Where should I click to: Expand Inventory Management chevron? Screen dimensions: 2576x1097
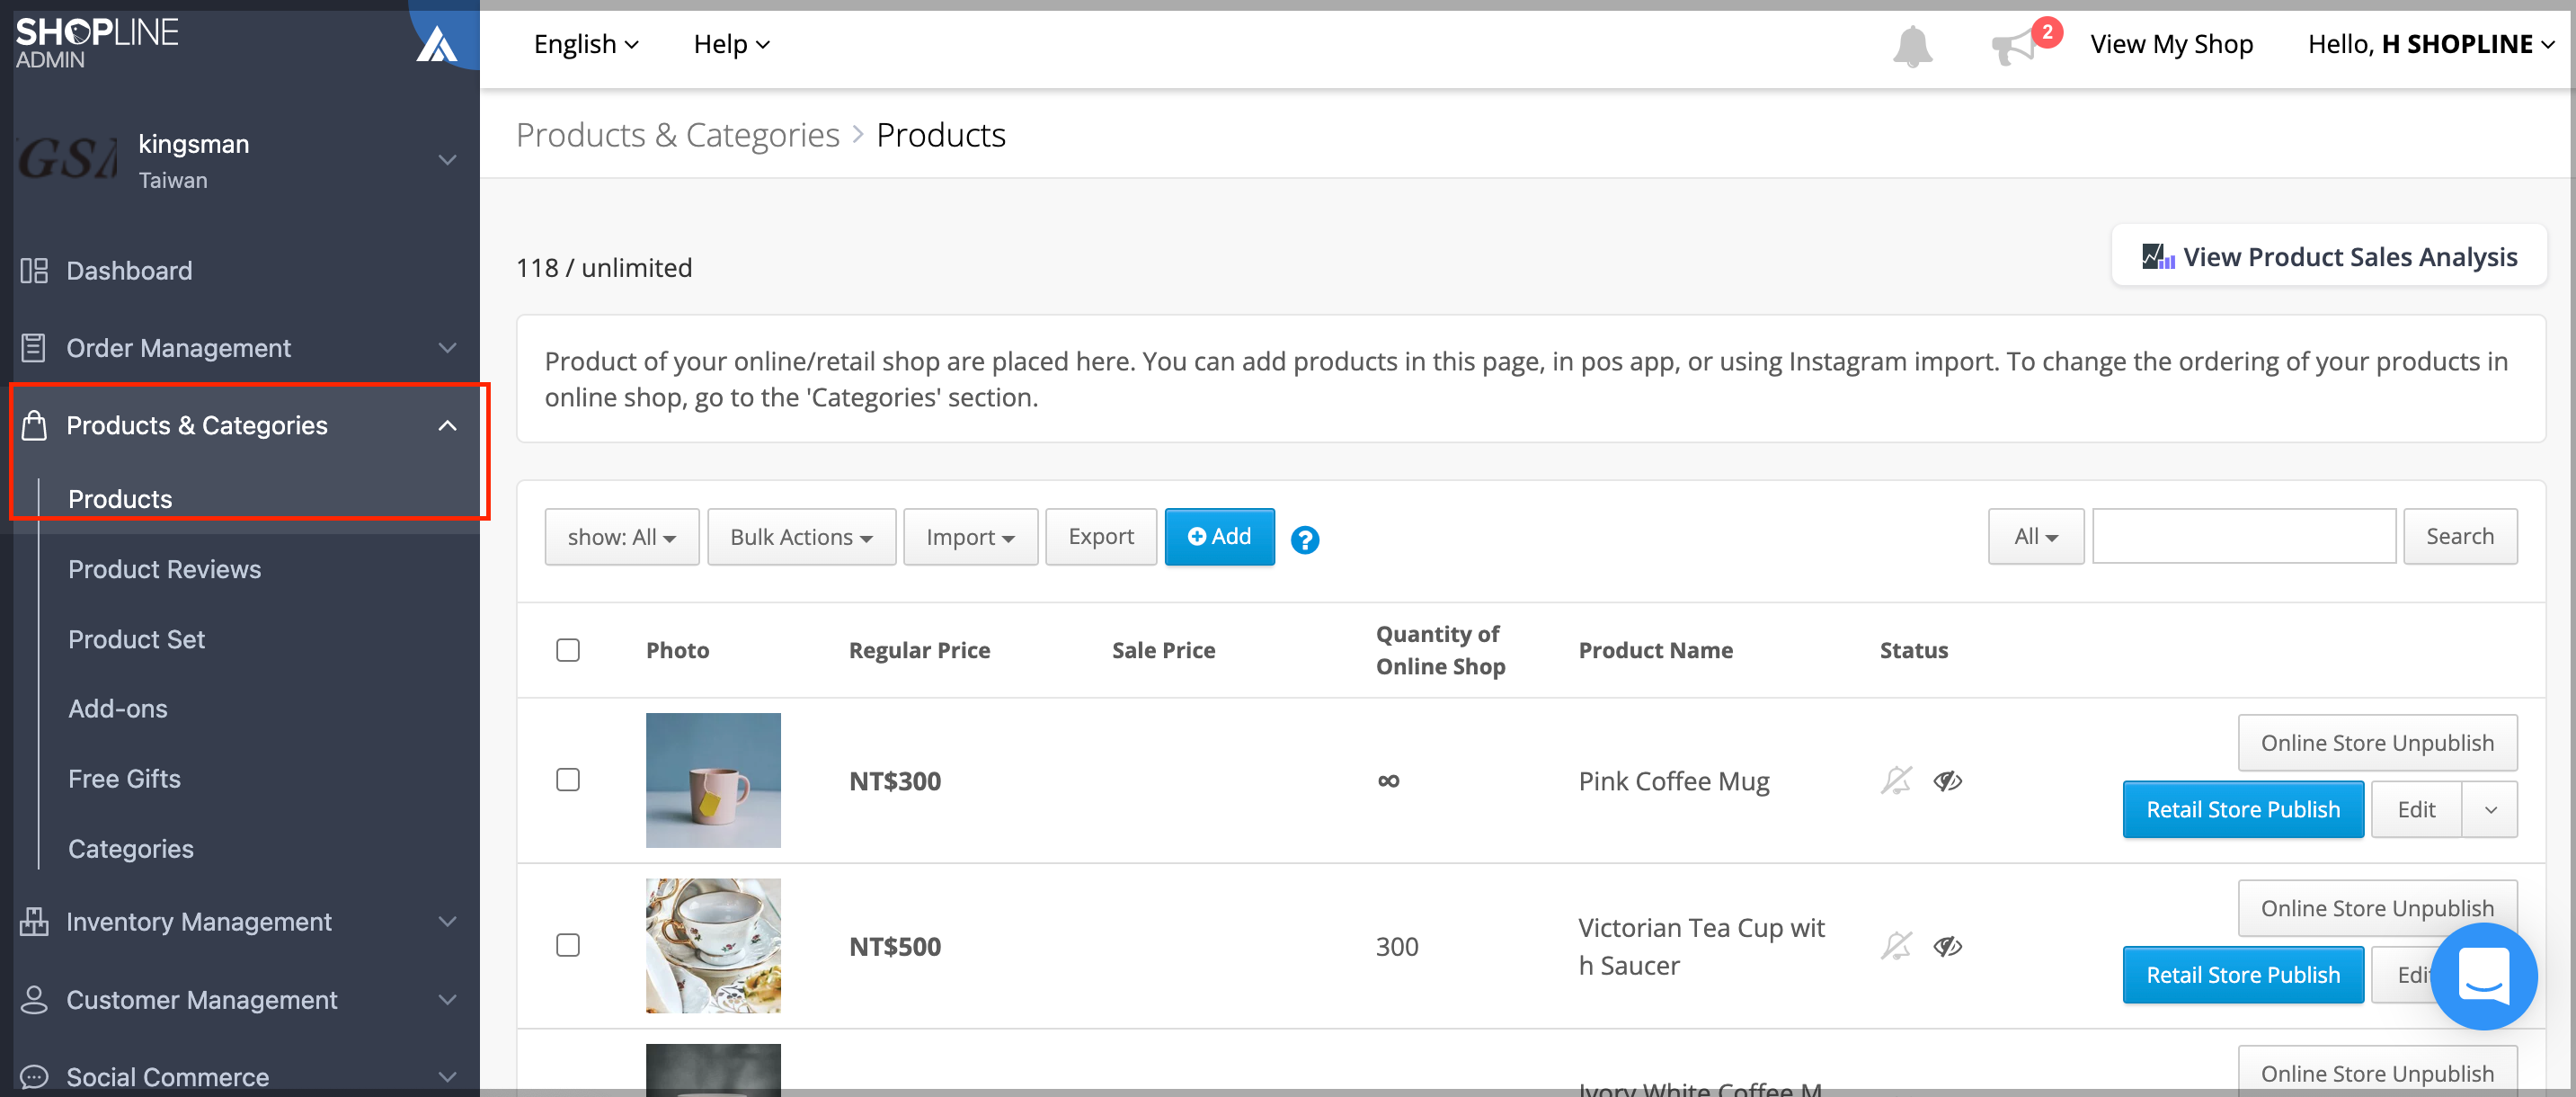(x=448, y=922)
